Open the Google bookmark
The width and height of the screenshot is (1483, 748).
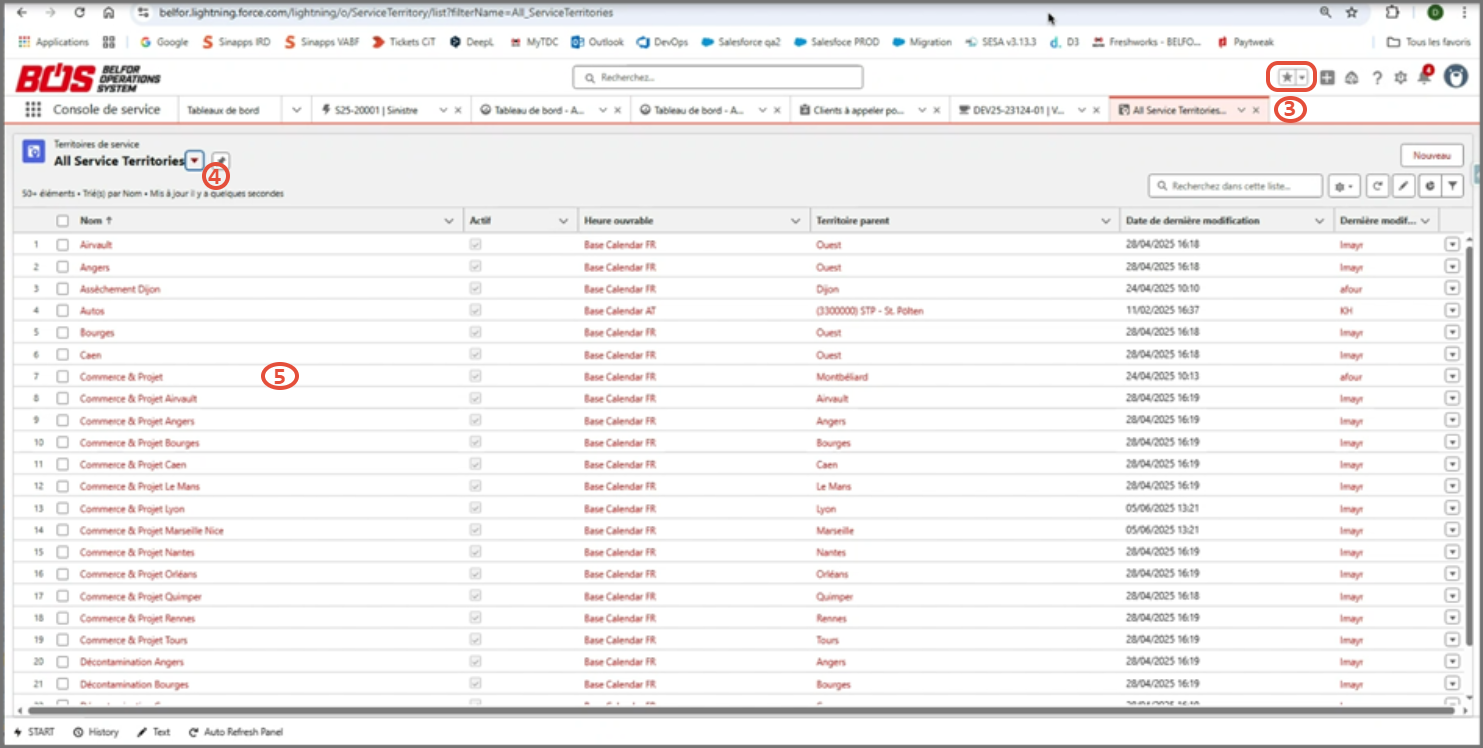click(164, 42)
